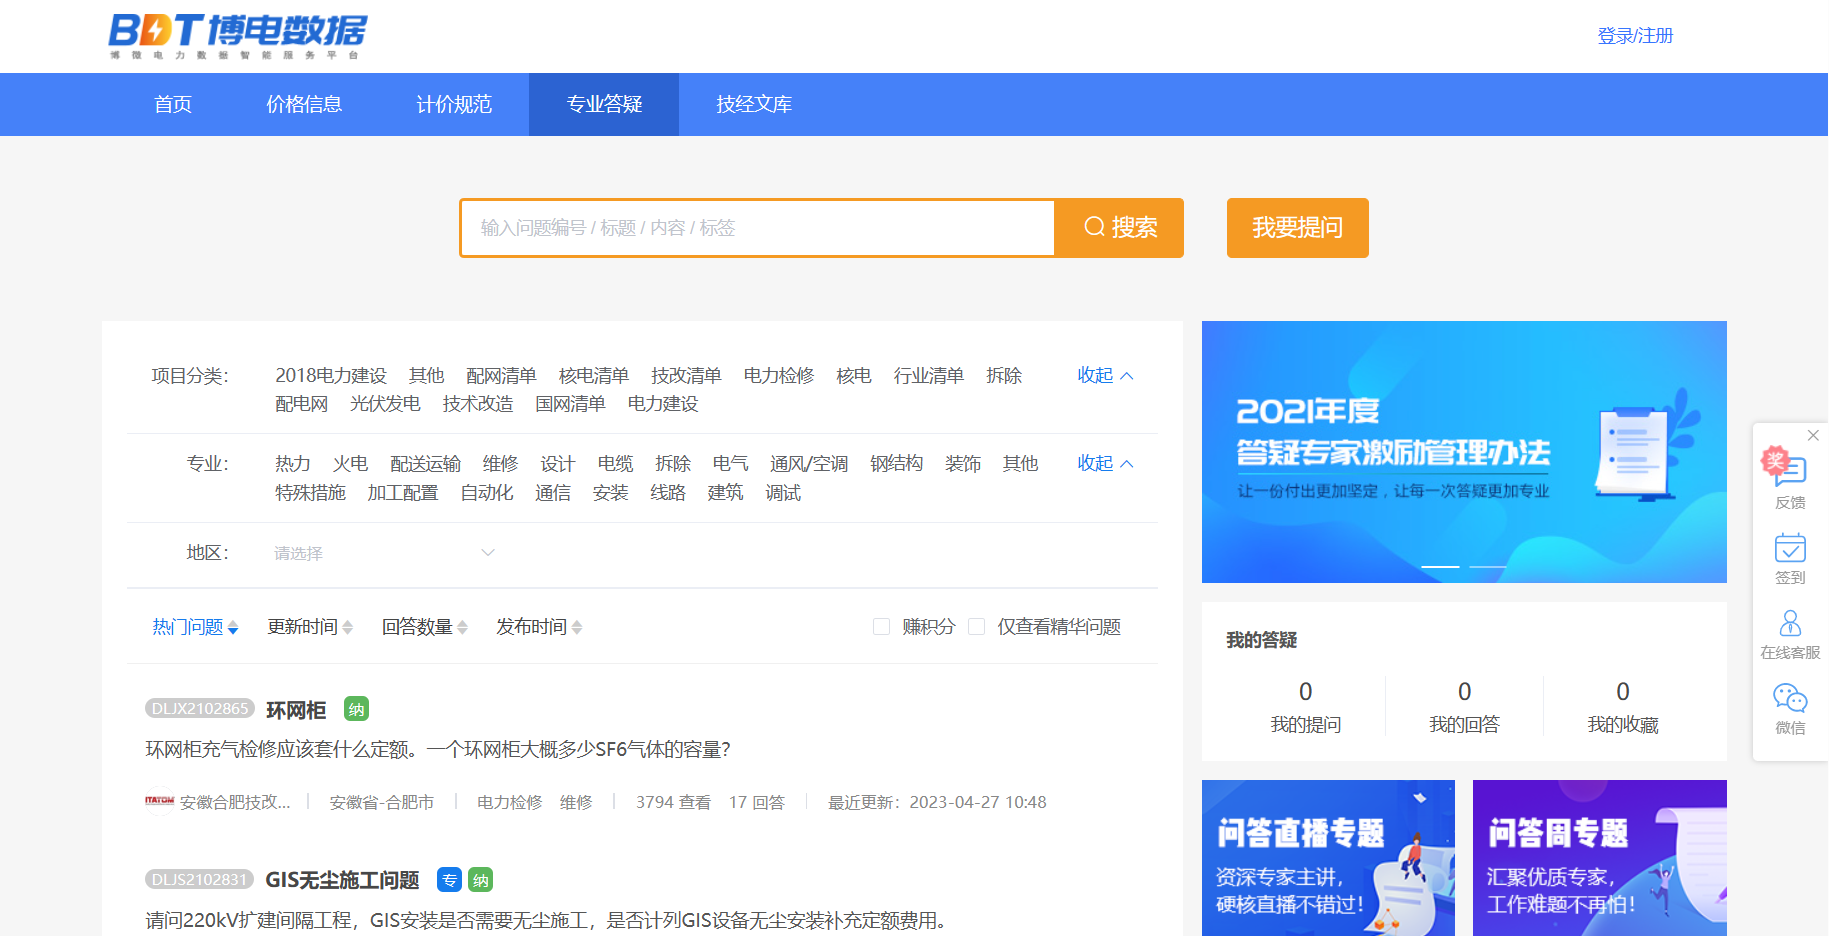Click question ID DLJS2102831 tag
Image resolution: width=1829 pixels, height=936 pixels.
coord(199,879)
